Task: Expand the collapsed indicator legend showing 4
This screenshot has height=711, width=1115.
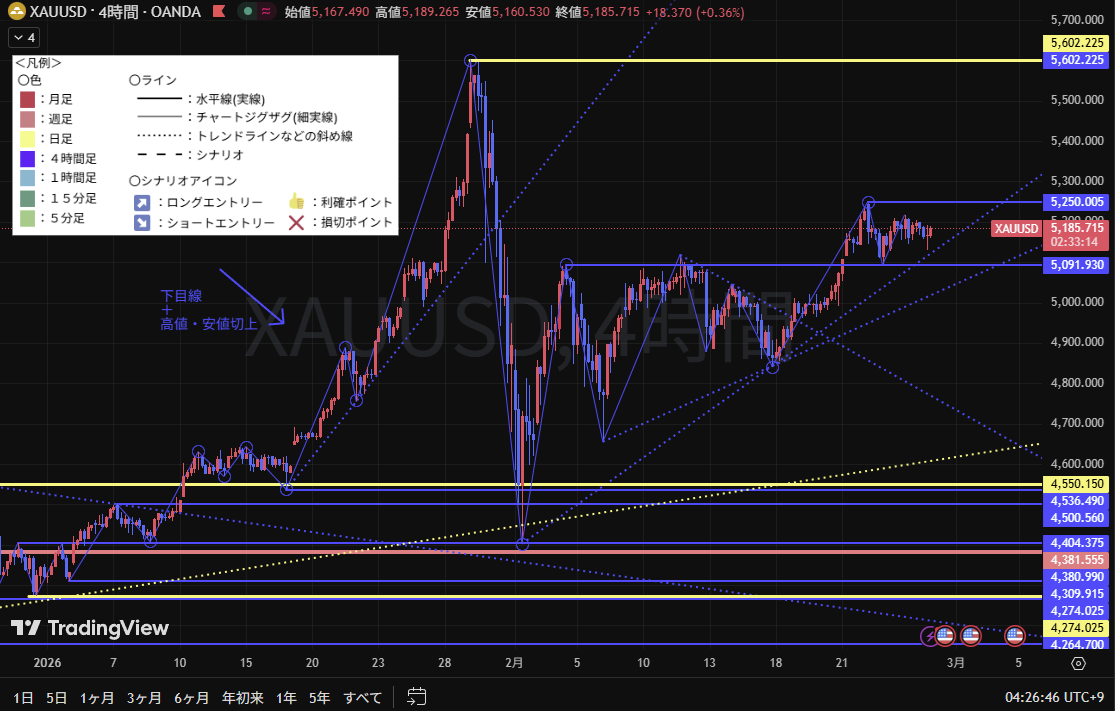Action: [x=23, y=38]
